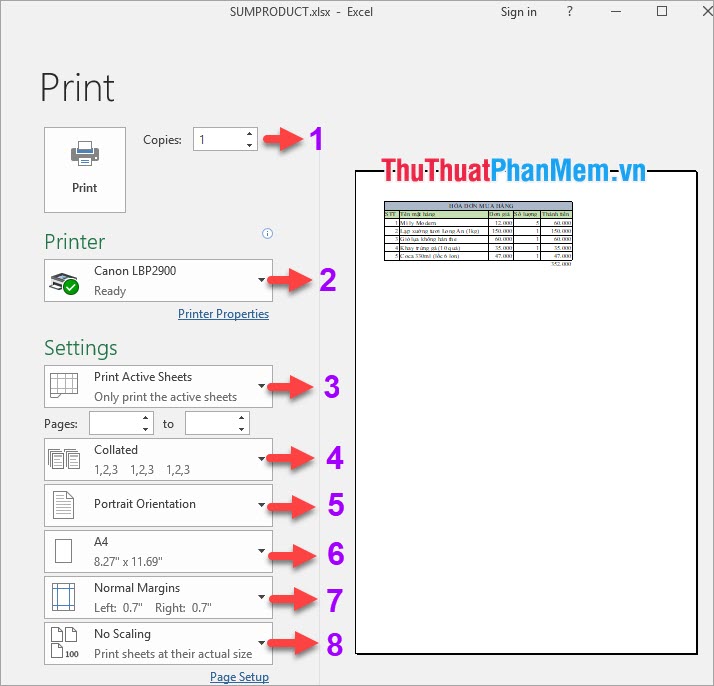Click the large Print button
The image size is (714, 686).
(x=85, y=170)
